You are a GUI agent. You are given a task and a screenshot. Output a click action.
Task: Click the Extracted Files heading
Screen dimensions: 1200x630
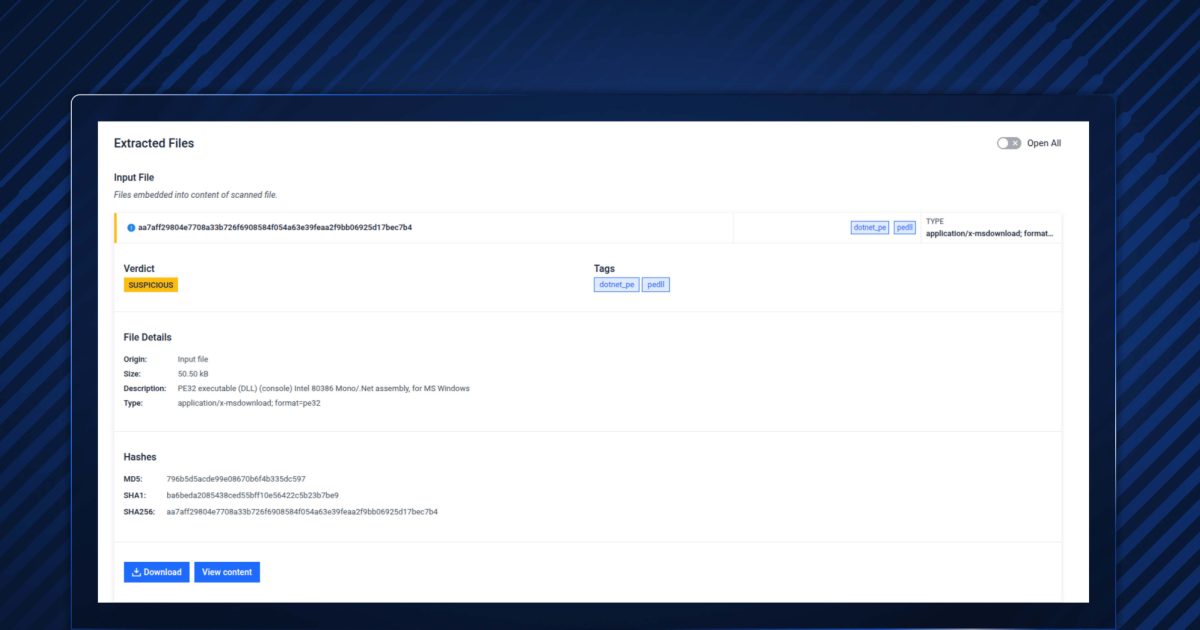[154, 143]
